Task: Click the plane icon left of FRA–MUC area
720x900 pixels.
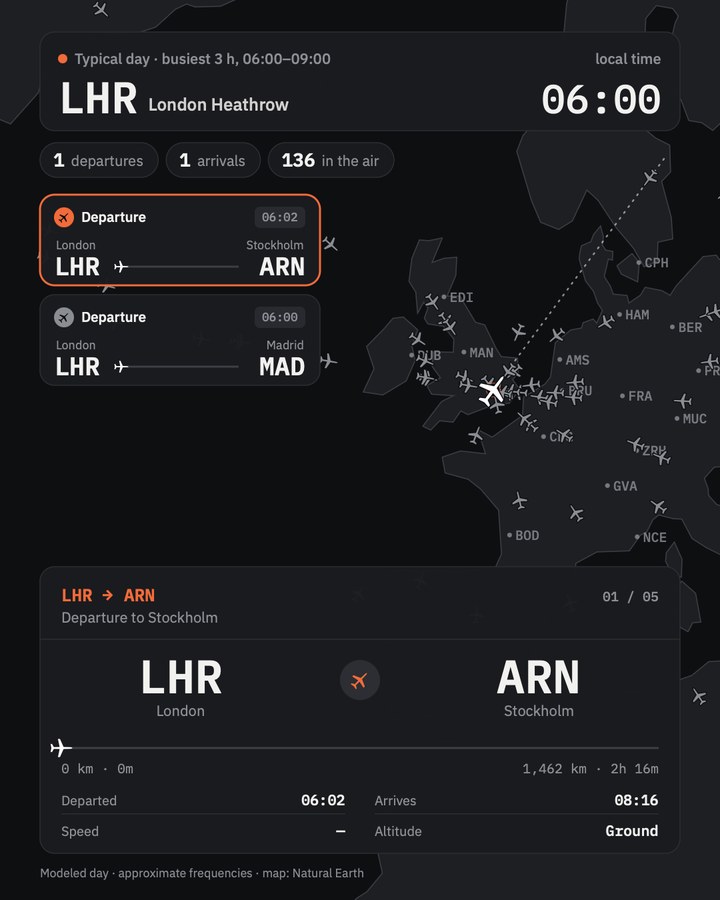Action: pyautogui.click(x=683, y=400)
